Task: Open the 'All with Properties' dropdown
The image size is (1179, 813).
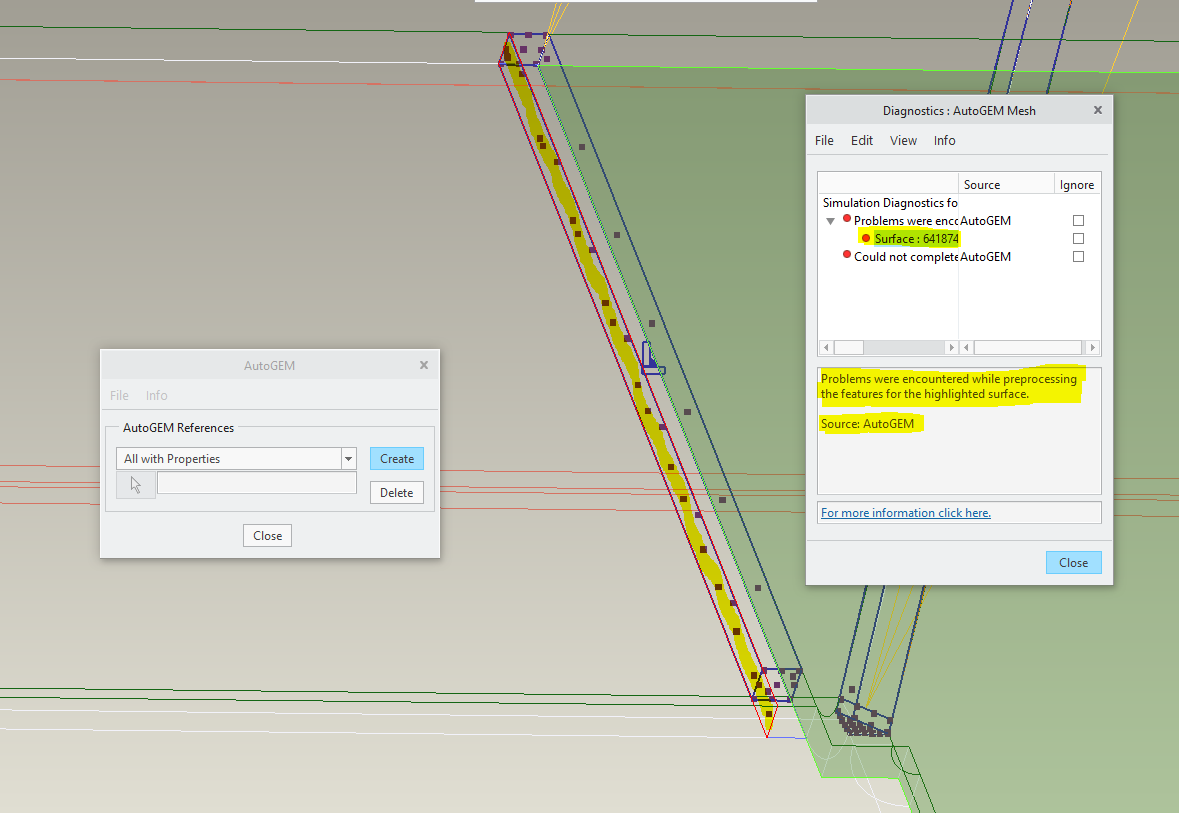Action: (x=348, y=459)
